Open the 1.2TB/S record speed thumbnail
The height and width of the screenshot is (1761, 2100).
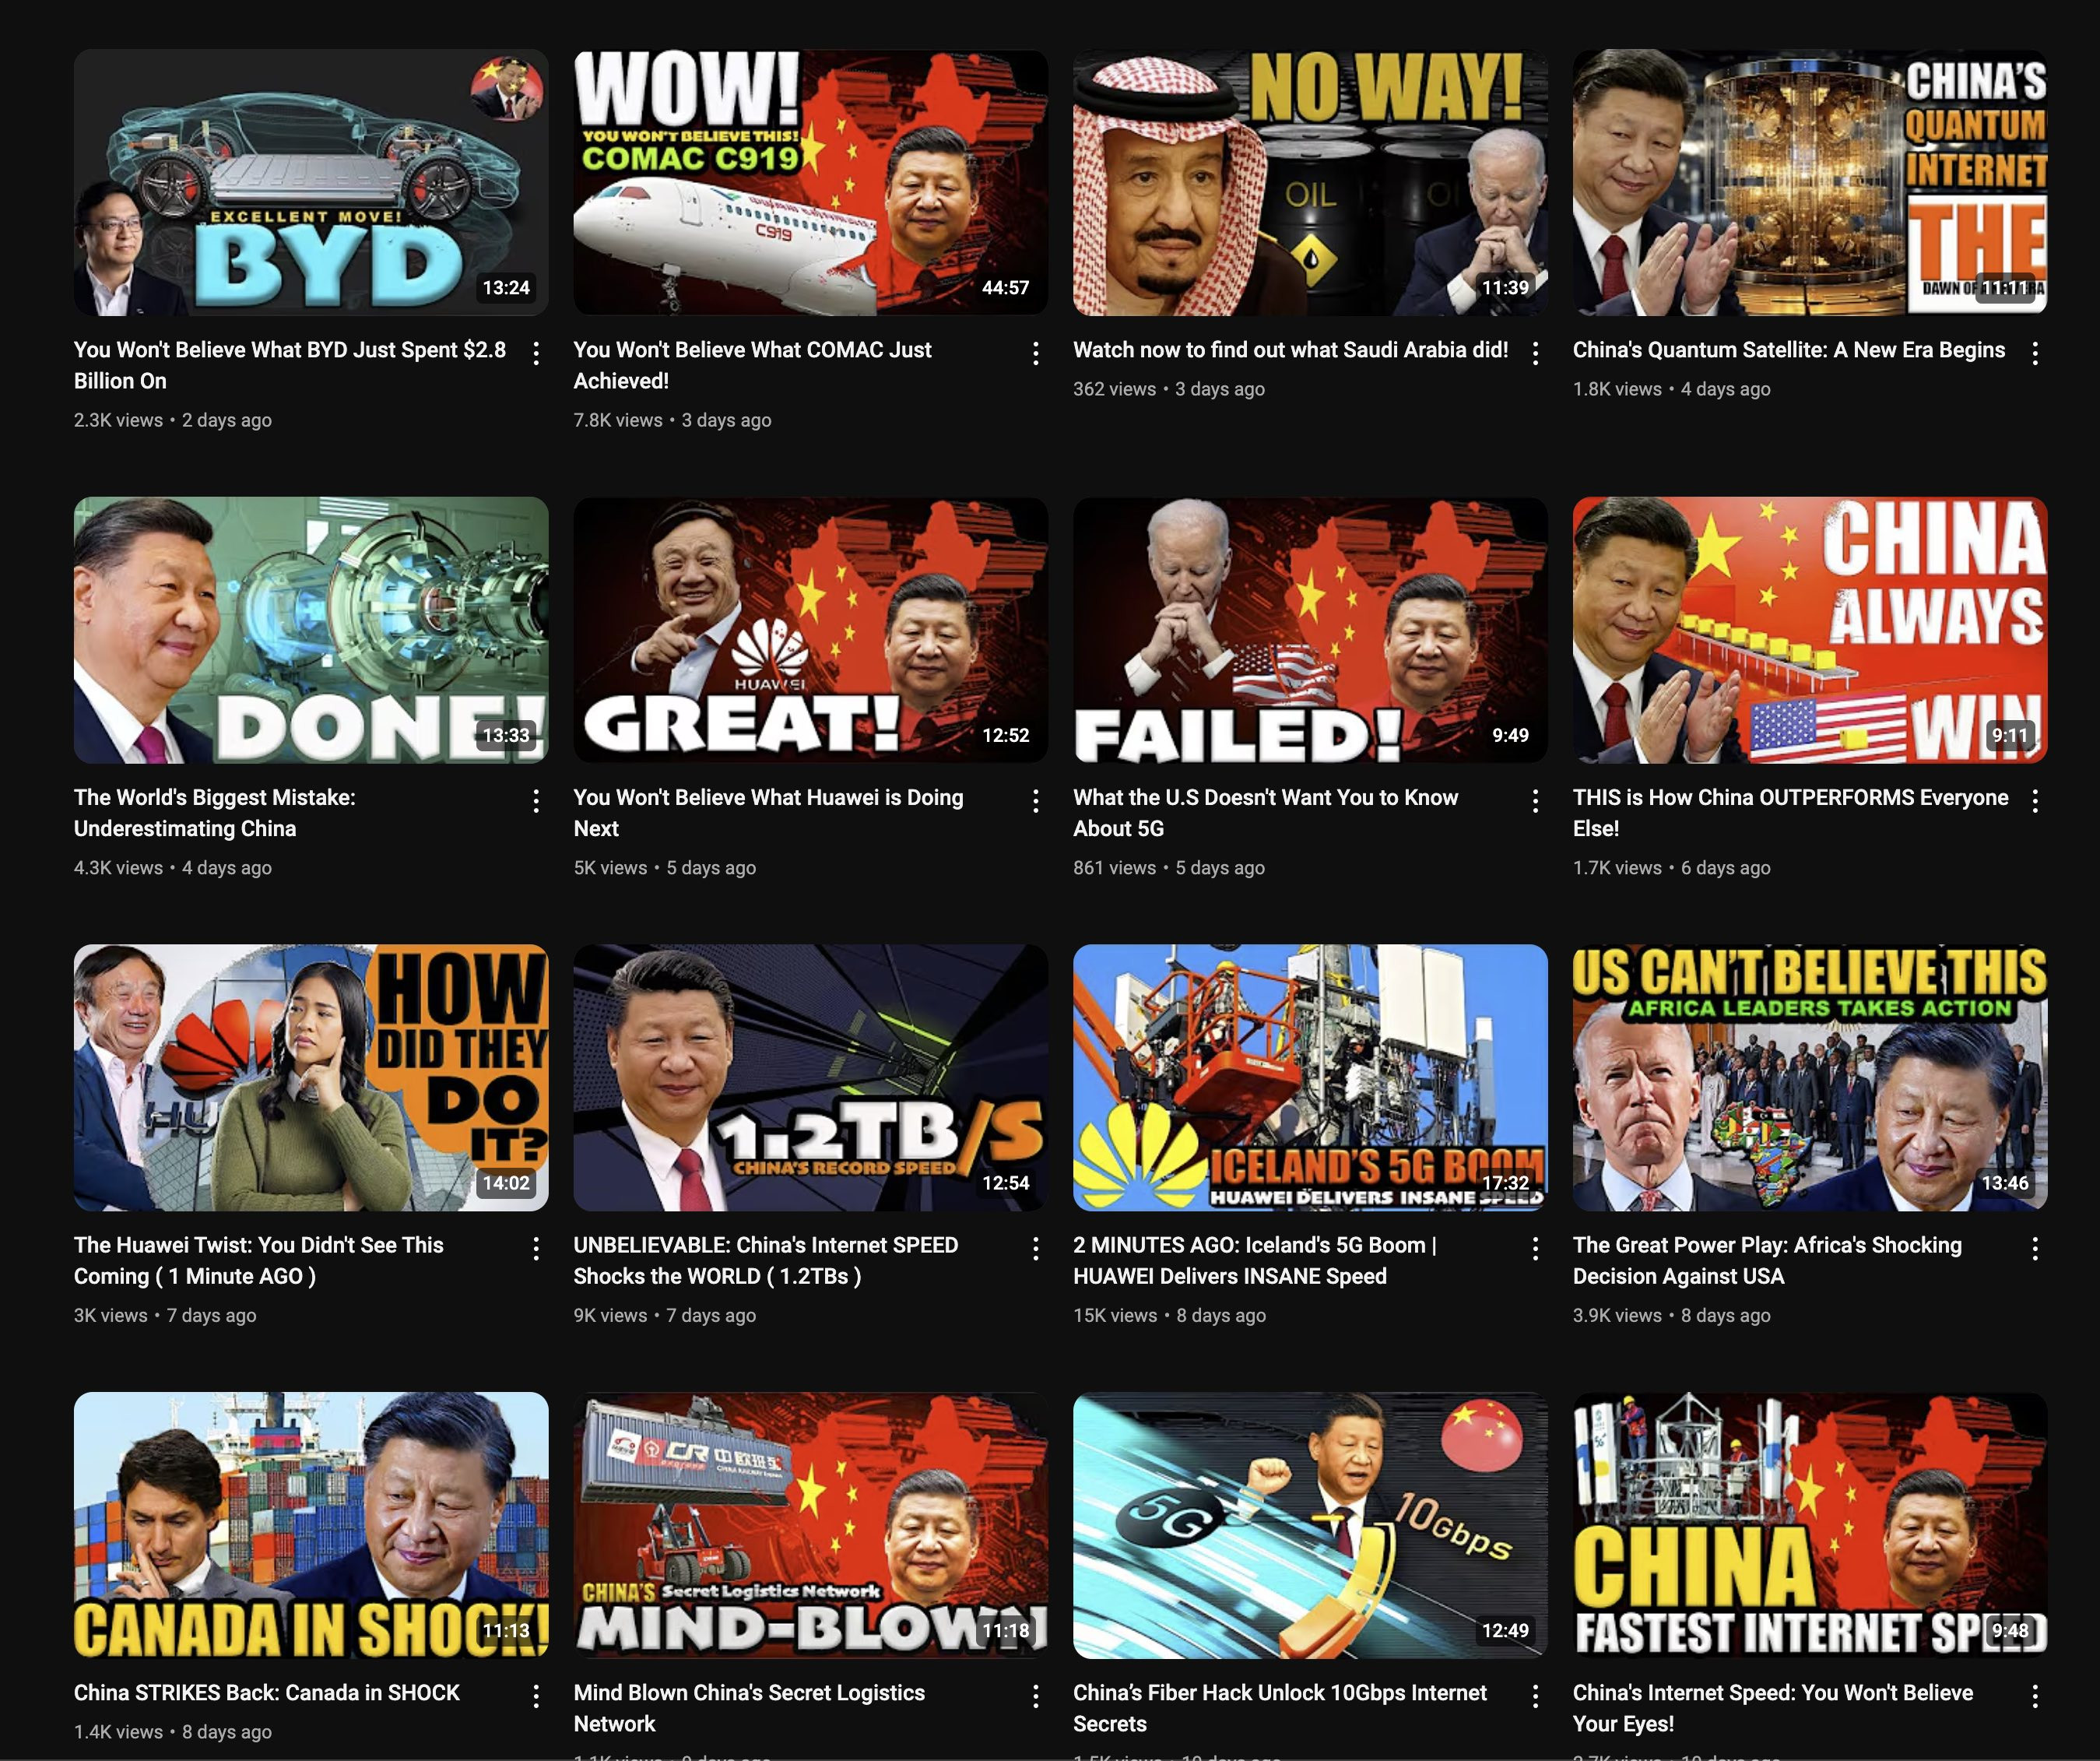click(x=810, y=1077)
